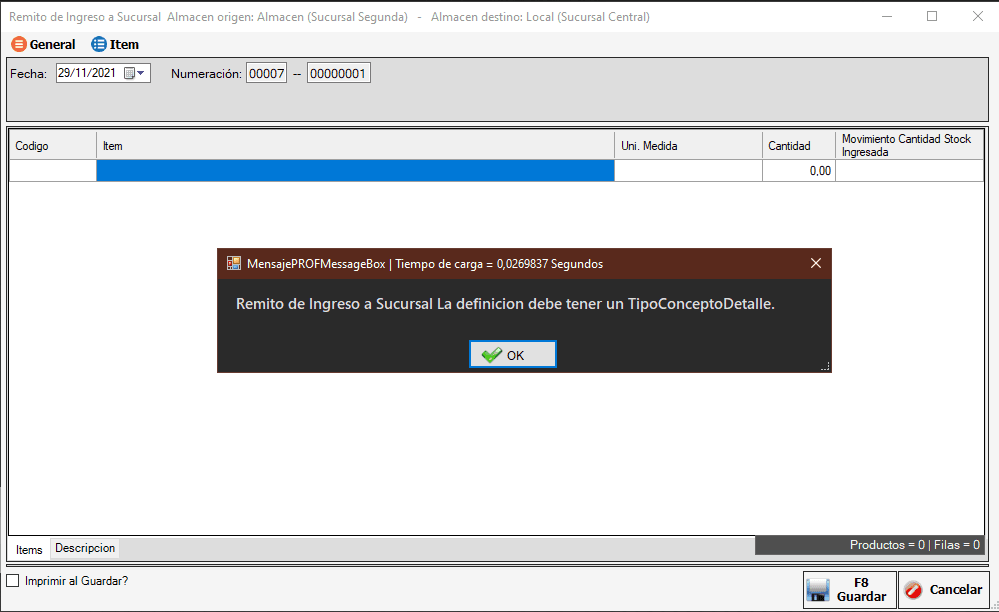Image resolution: width=999 pixels, height=612 pixels.
Task: Click the floppy disk Guardar icon
Action: 819,590
